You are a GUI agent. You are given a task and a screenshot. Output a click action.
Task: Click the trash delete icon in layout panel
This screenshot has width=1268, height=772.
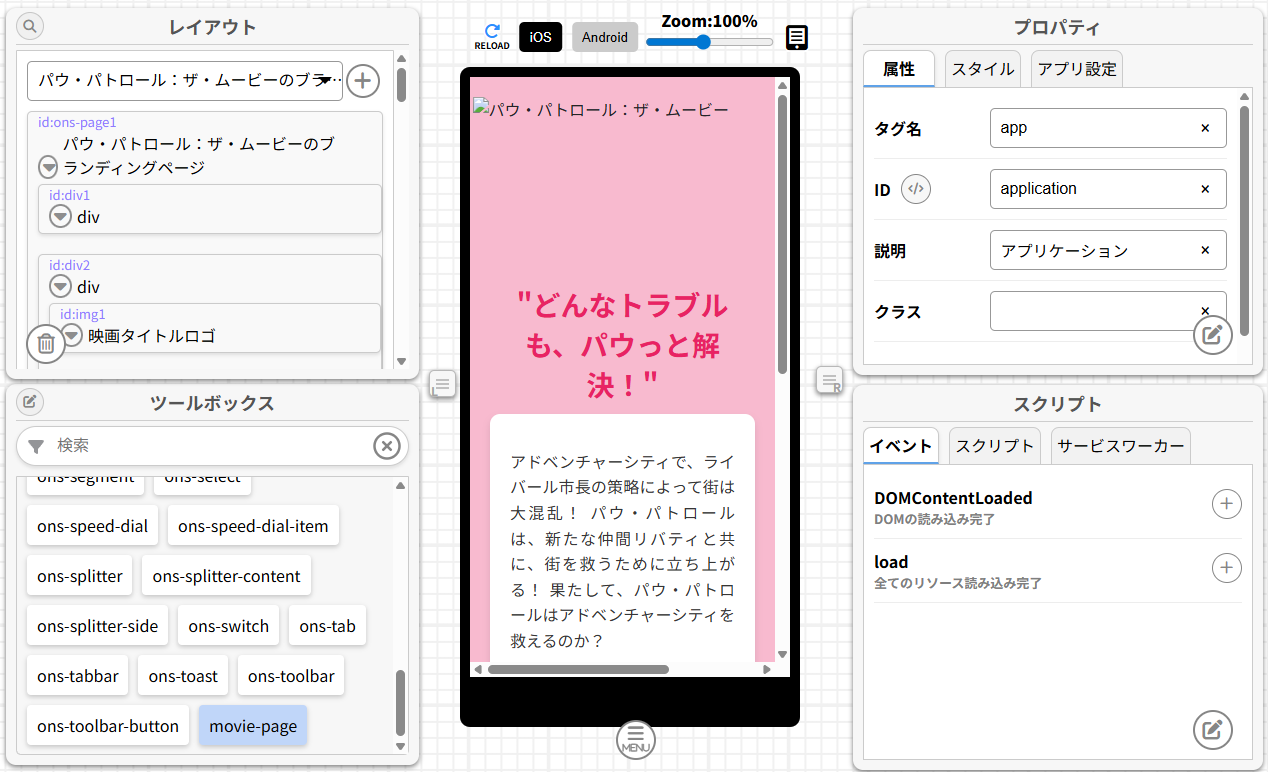[x=45, y=343]
